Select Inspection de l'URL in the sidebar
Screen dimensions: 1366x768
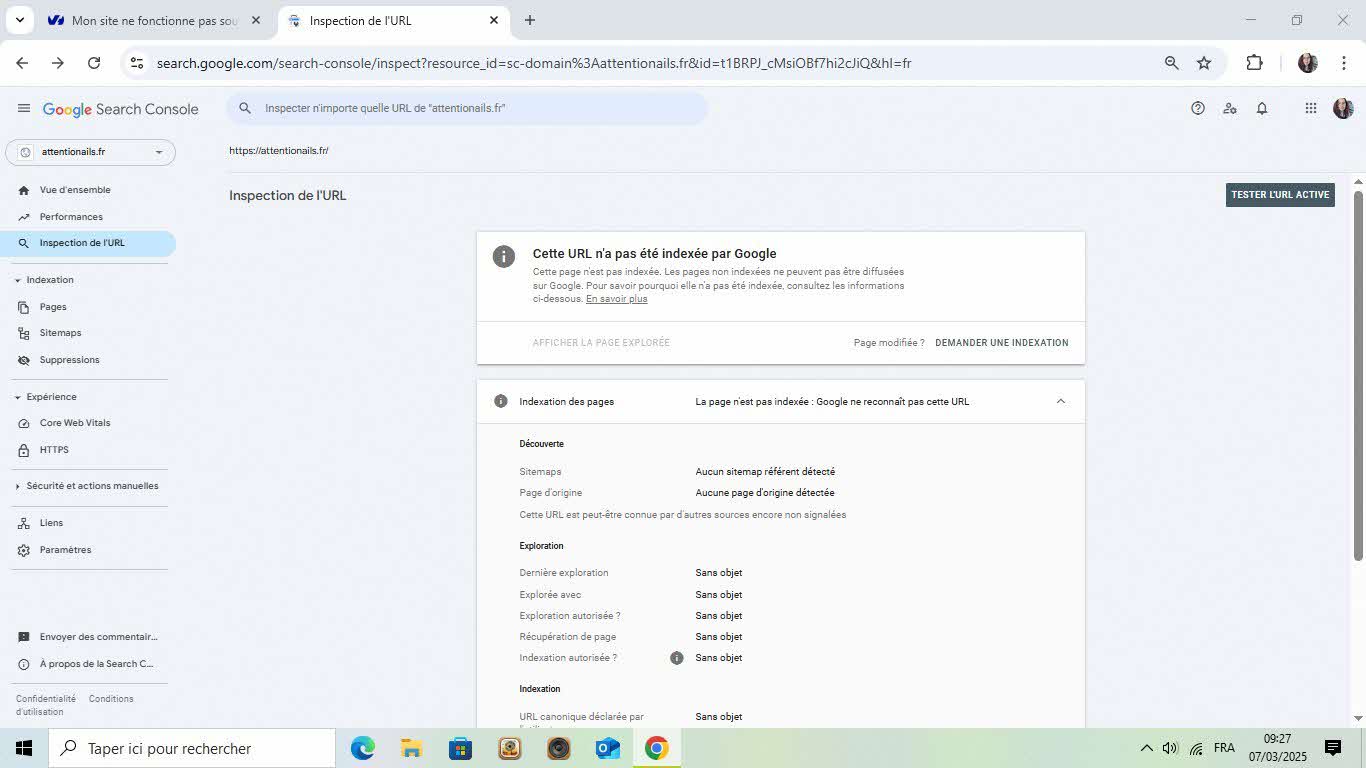pos(88,243)
